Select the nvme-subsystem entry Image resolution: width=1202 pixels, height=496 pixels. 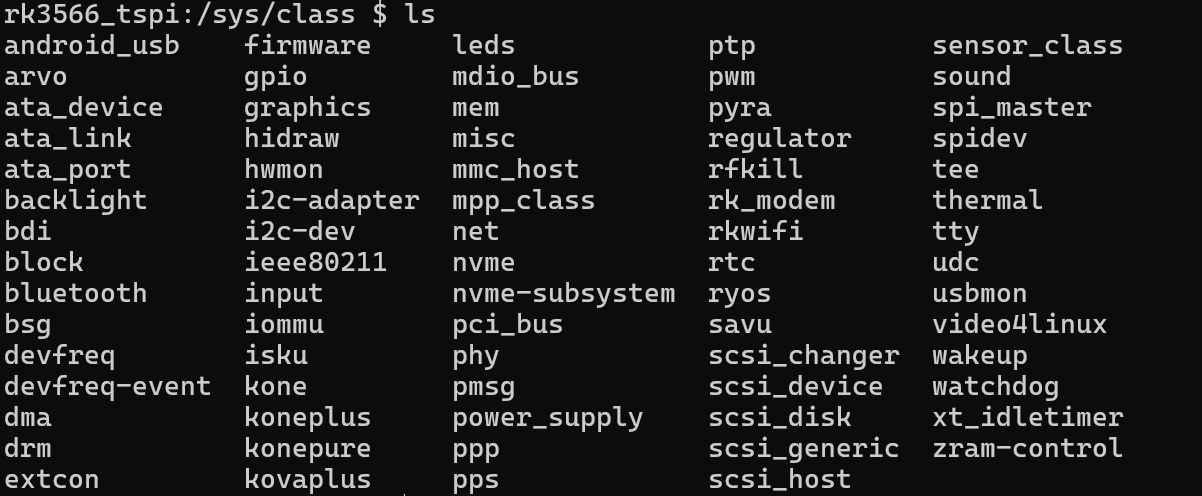coord(564,294)
